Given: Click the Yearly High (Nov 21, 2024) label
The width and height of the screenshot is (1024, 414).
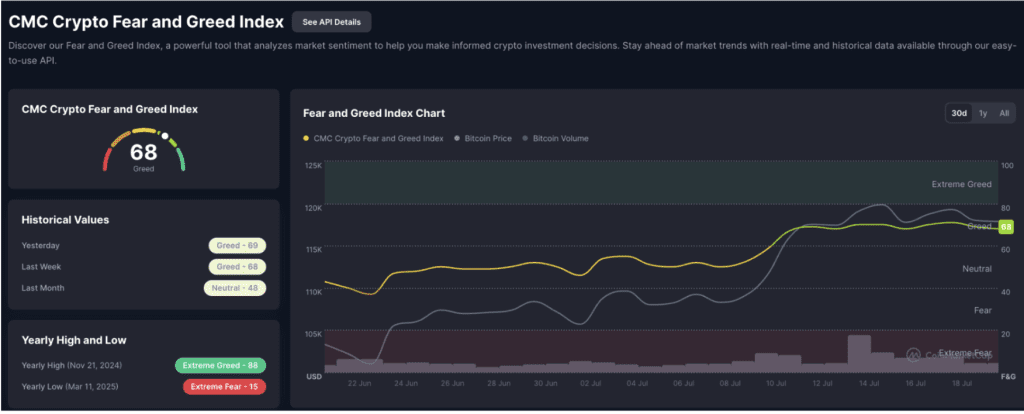Looking at the screenshot, I should 72,365.
